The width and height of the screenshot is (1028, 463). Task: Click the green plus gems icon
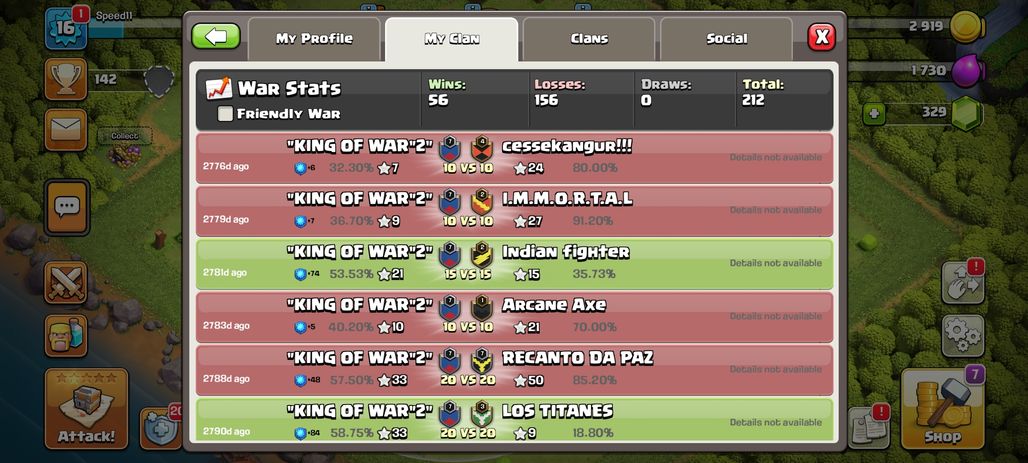(x=873, y=113)
